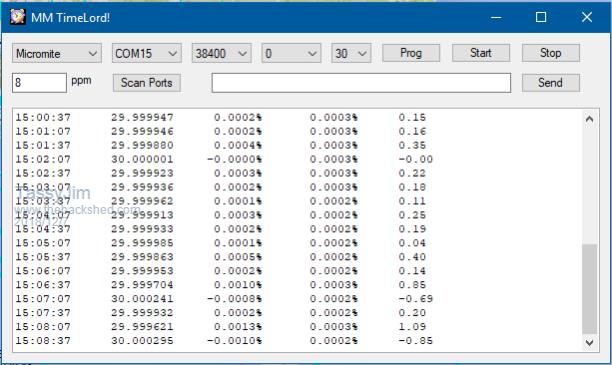Stop the timing measurement

click(551, 53)
